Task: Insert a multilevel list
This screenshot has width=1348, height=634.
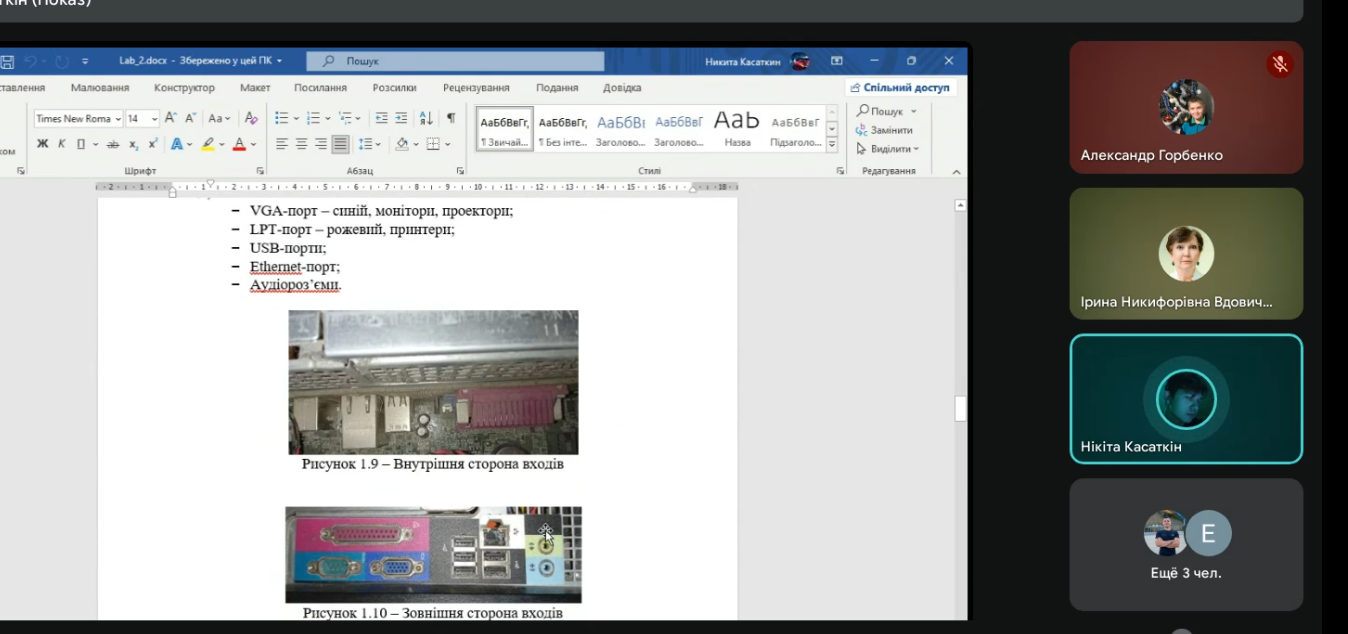Action: [x=346, y=118]
